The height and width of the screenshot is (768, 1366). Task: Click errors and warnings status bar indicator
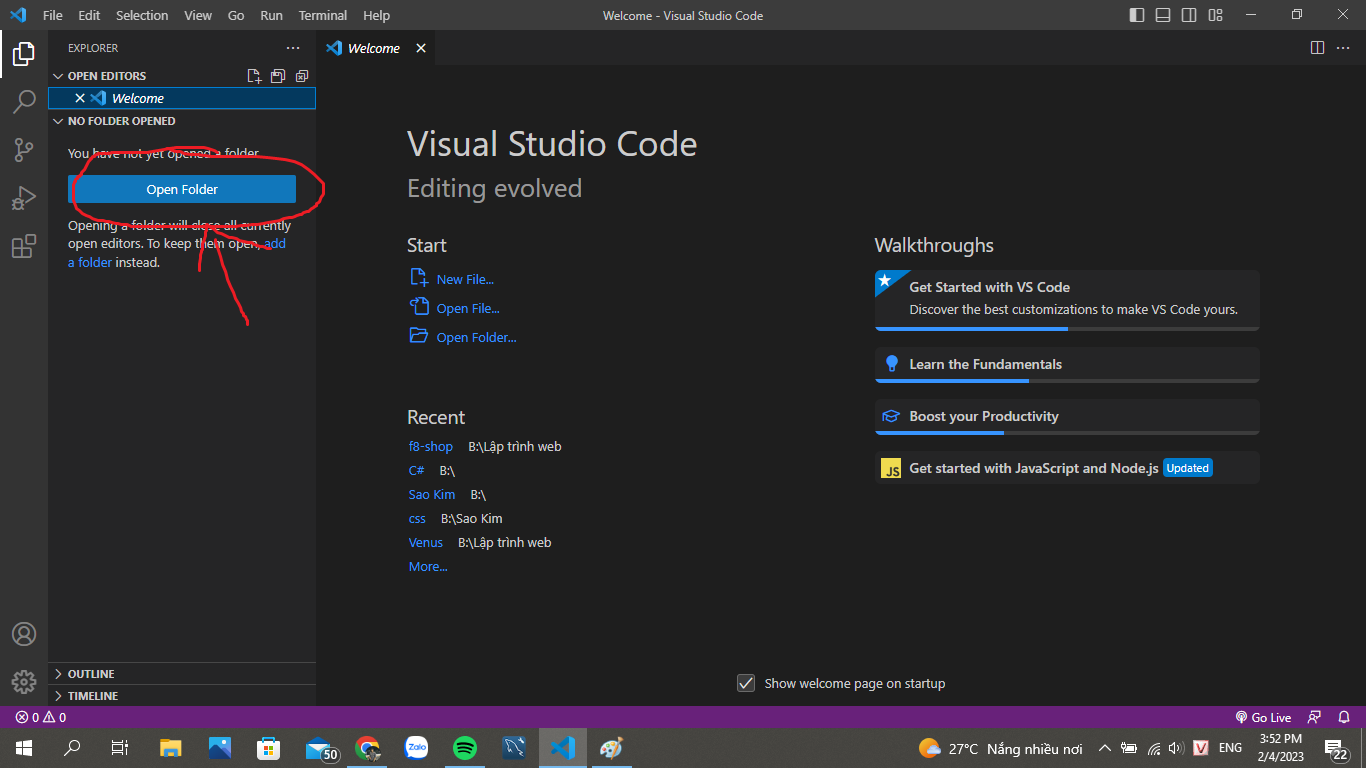coord(41,717)
